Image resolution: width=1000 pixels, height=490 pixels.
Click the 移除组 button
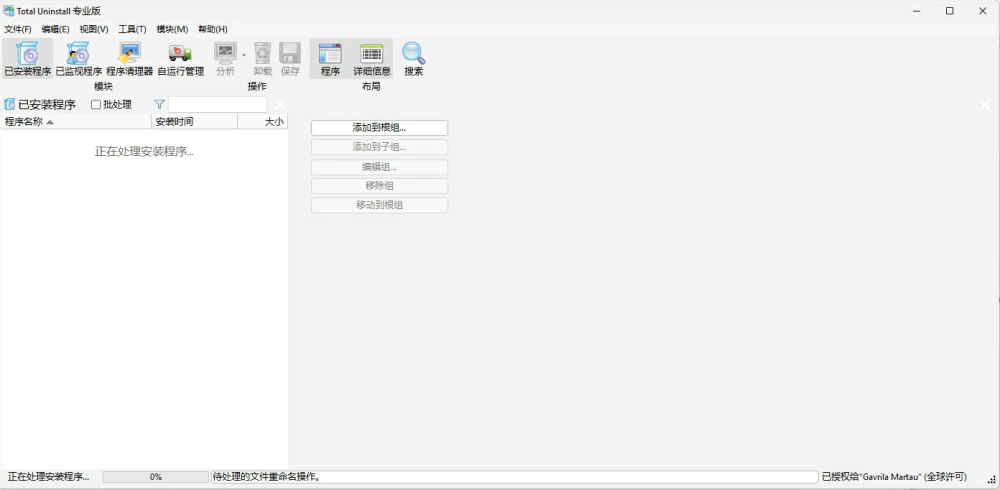click(x=379, y=186)
